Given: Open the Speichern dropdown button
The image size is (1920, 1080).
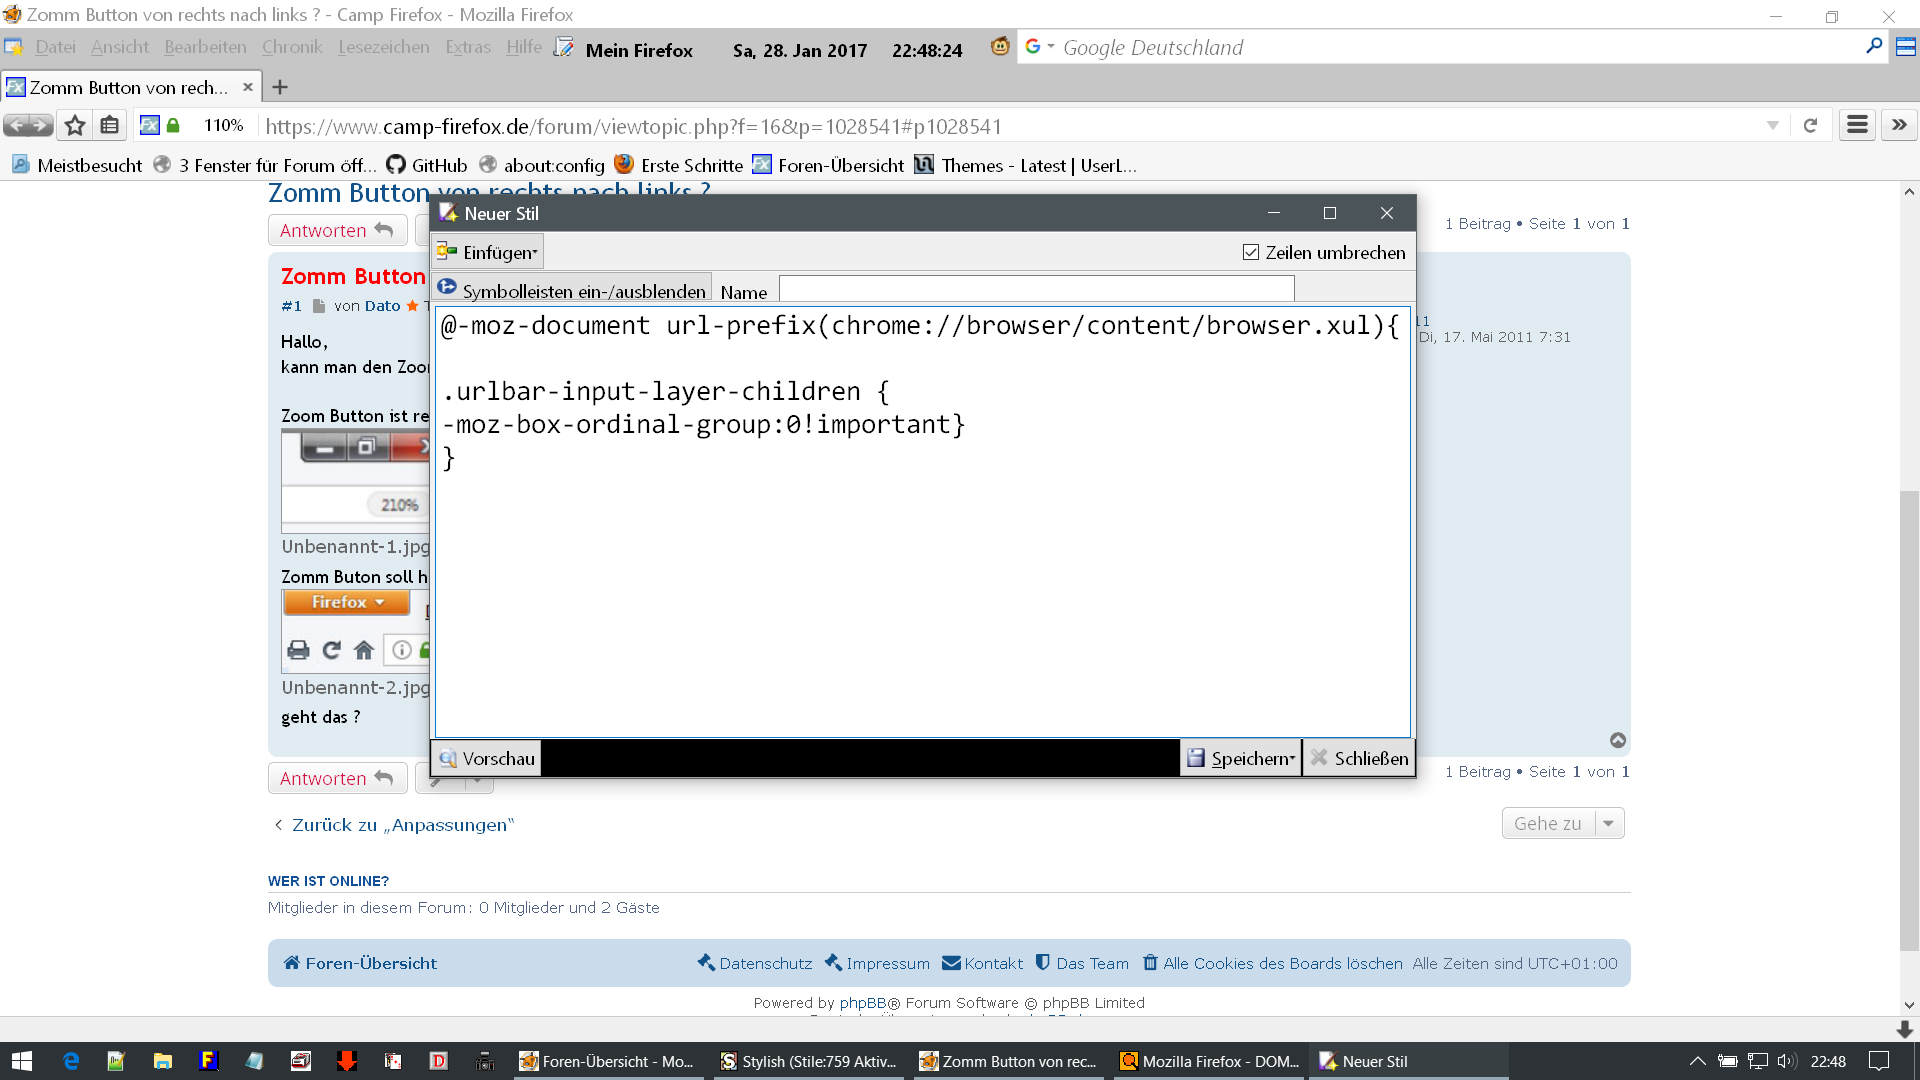Looking at the screenshot, I should pos(1241,758).
